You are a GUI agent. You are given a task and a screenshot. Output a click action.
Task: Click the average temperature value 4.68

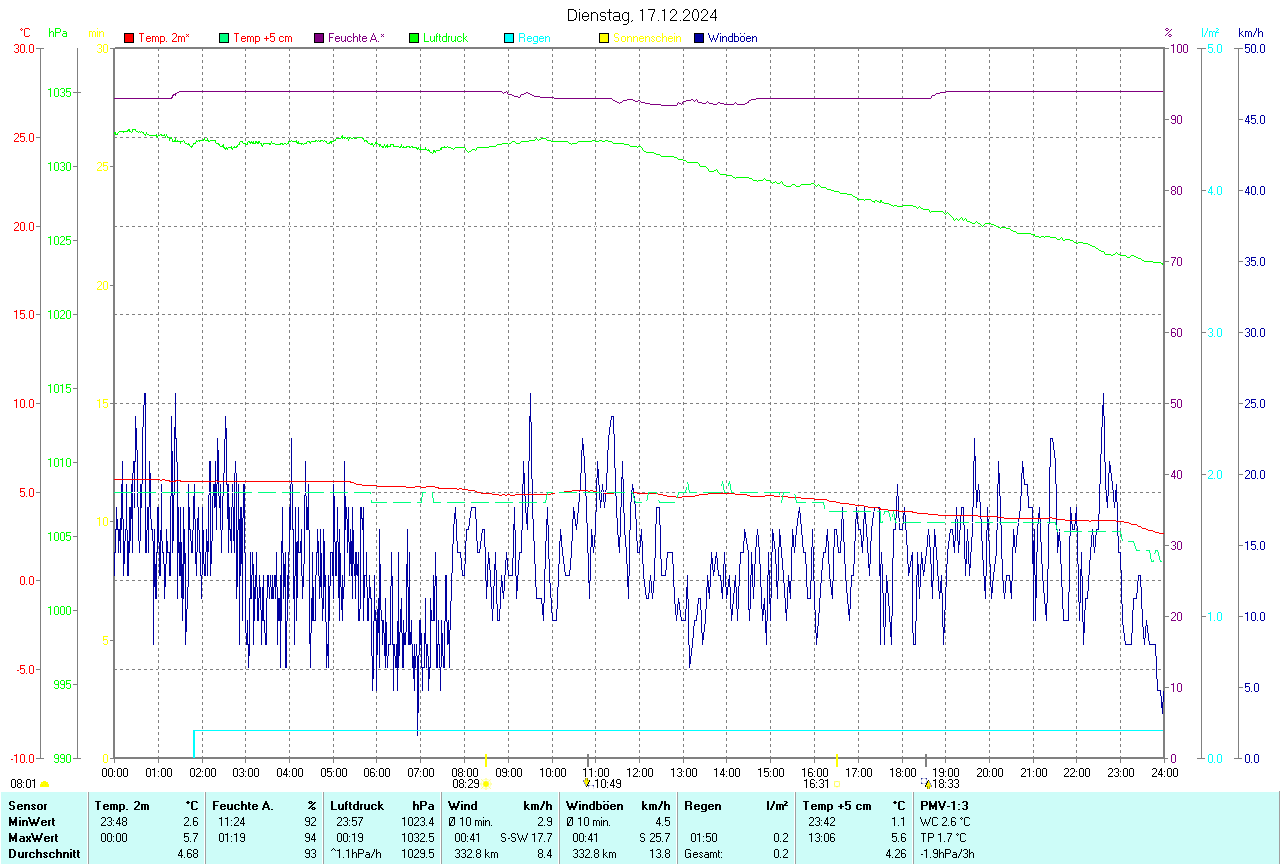[x=188, y=854]
